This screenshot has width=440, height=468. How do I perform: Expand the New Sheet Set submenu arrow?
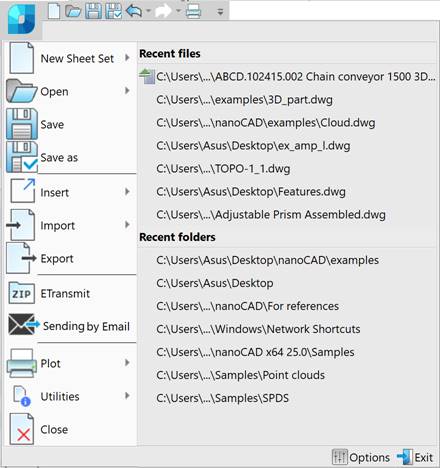pyautogui.click(x=127, y=58)
